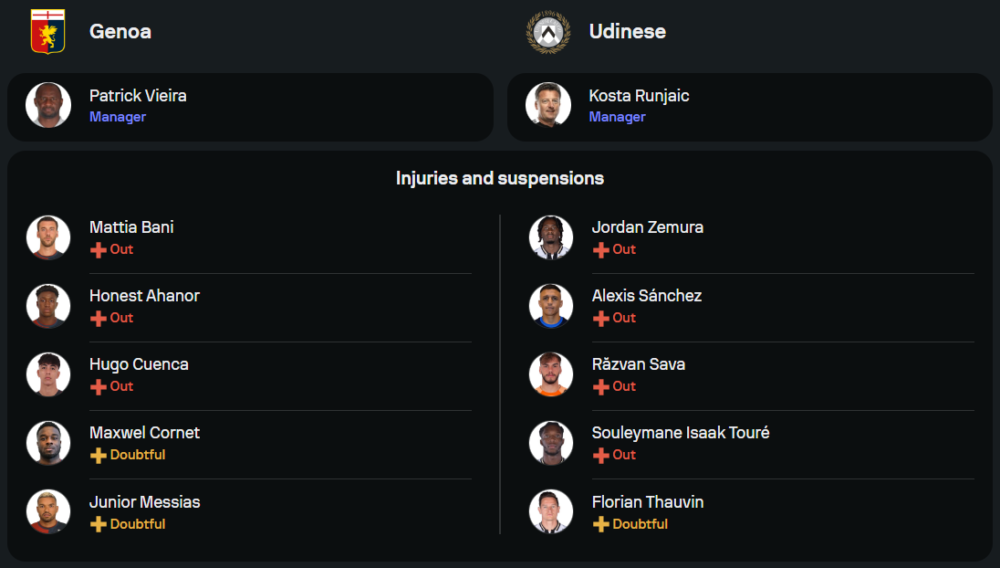The image size is (1000, 568).
Task: Click the red out cross under Alexis Sánchez
Action: 601,318
